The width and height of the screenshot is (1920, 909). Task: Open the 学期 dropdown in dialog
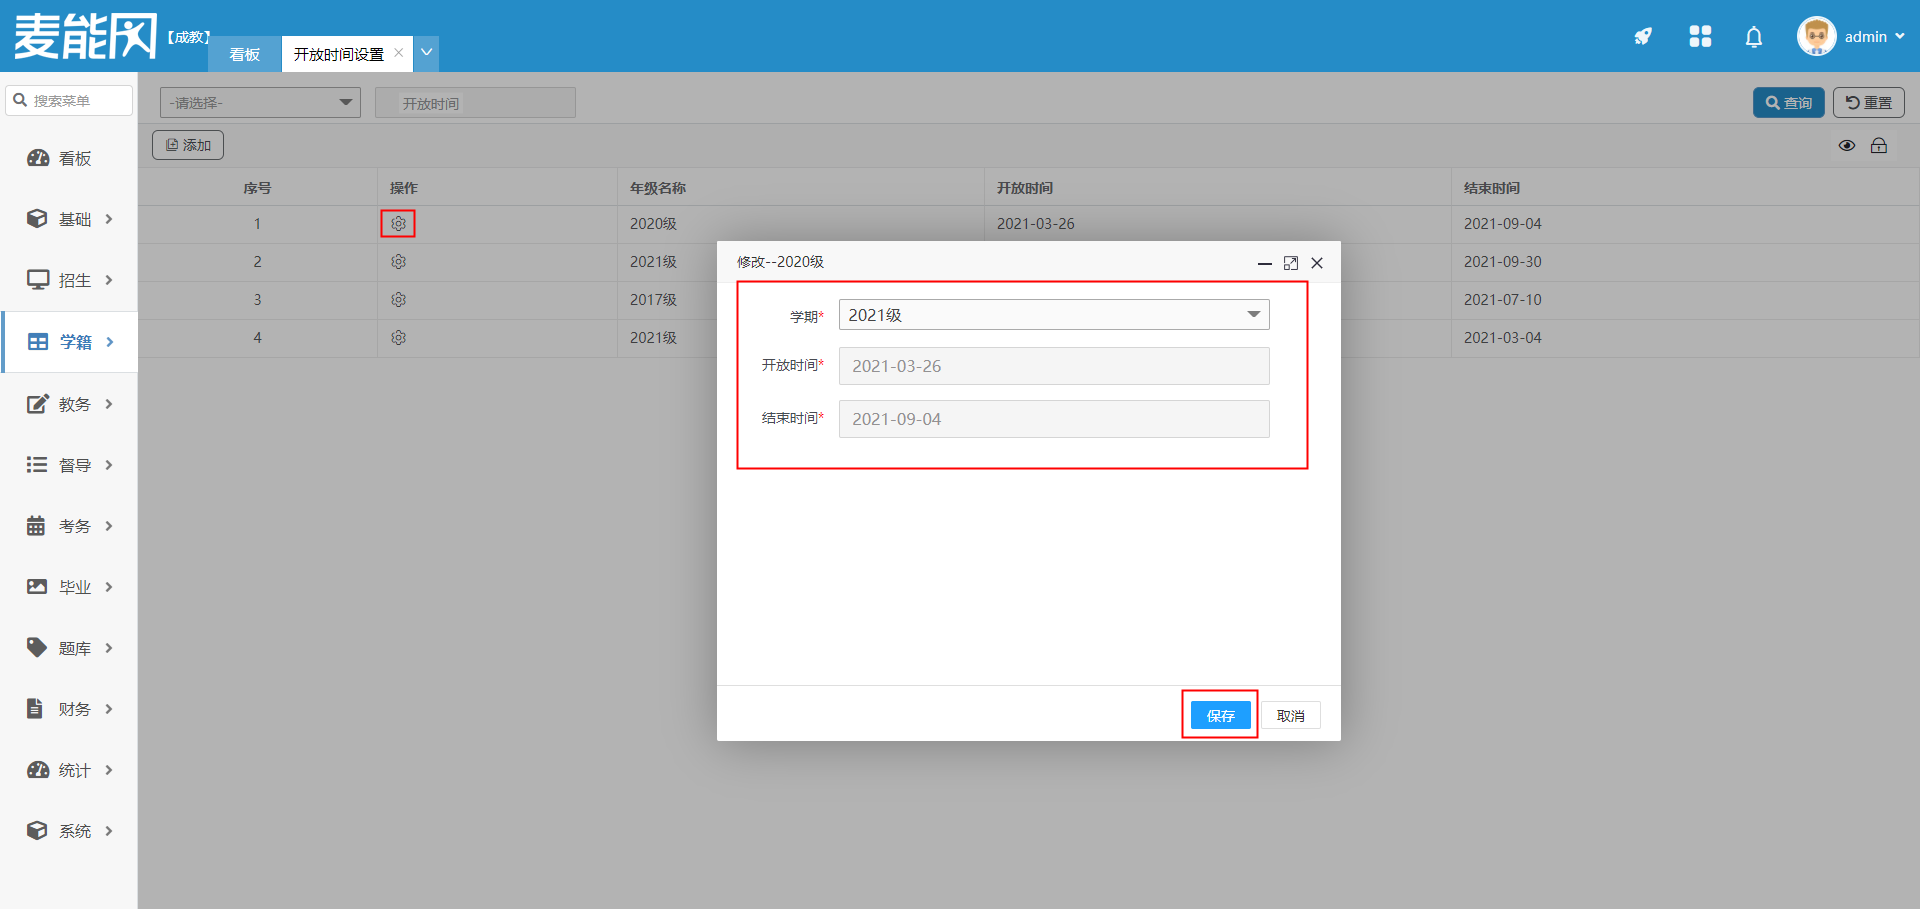1053,315
